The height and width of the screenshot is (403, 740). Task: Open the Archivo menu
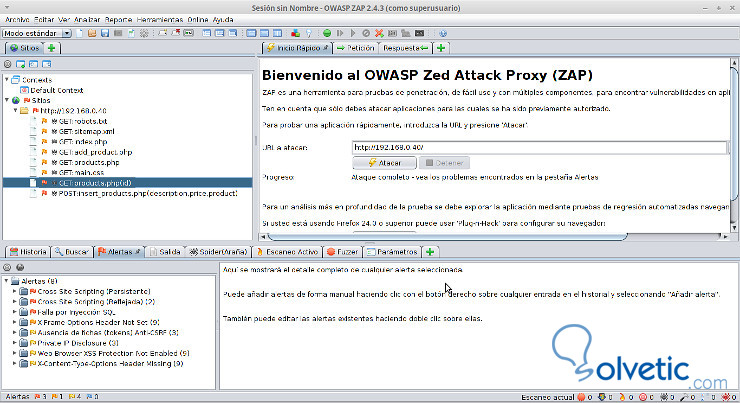17,19
